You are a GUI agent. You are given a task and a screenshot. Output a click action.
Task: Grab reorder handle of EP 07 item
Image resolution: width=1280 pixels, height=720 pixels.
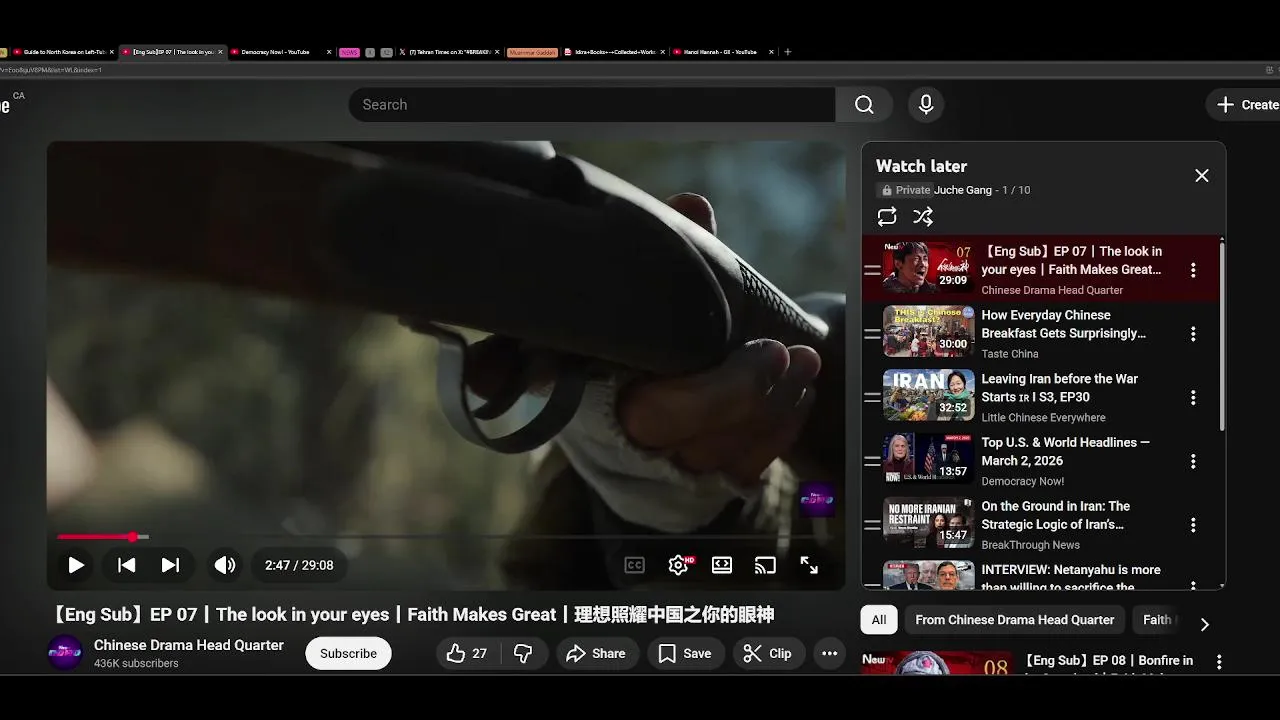(872, 270)
